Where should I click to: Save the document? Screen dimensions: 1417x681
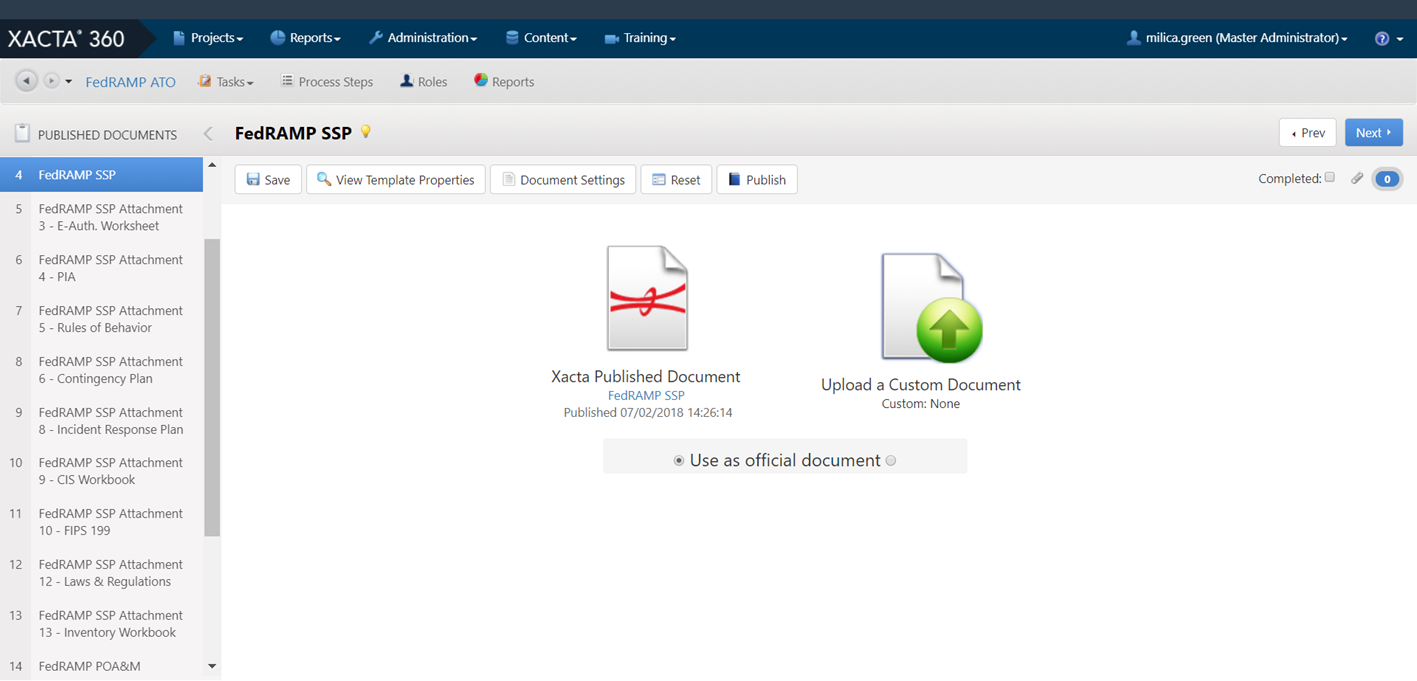pos(268,180)
